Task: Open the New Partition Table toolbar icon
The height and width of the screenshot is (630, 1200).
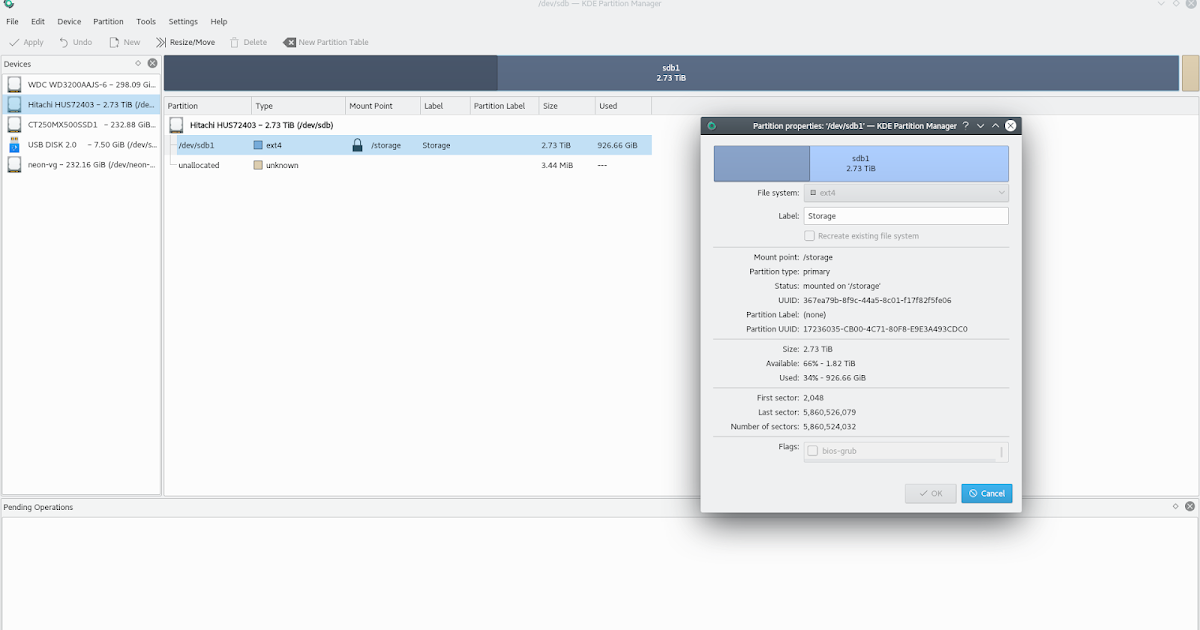Action: 288,42
